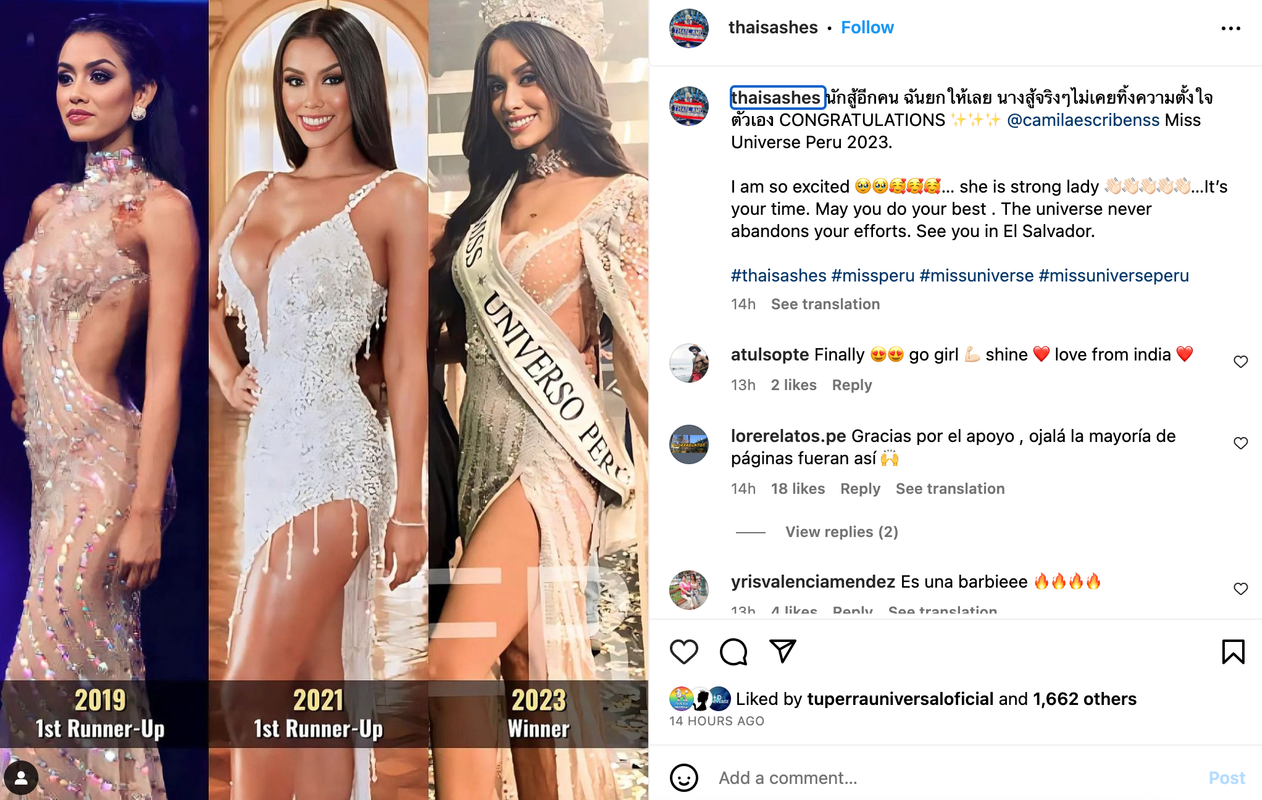This screenshot has height=800, width=1262.
Task: Follow the thaisashes account
Action: [x=867, y=28]
